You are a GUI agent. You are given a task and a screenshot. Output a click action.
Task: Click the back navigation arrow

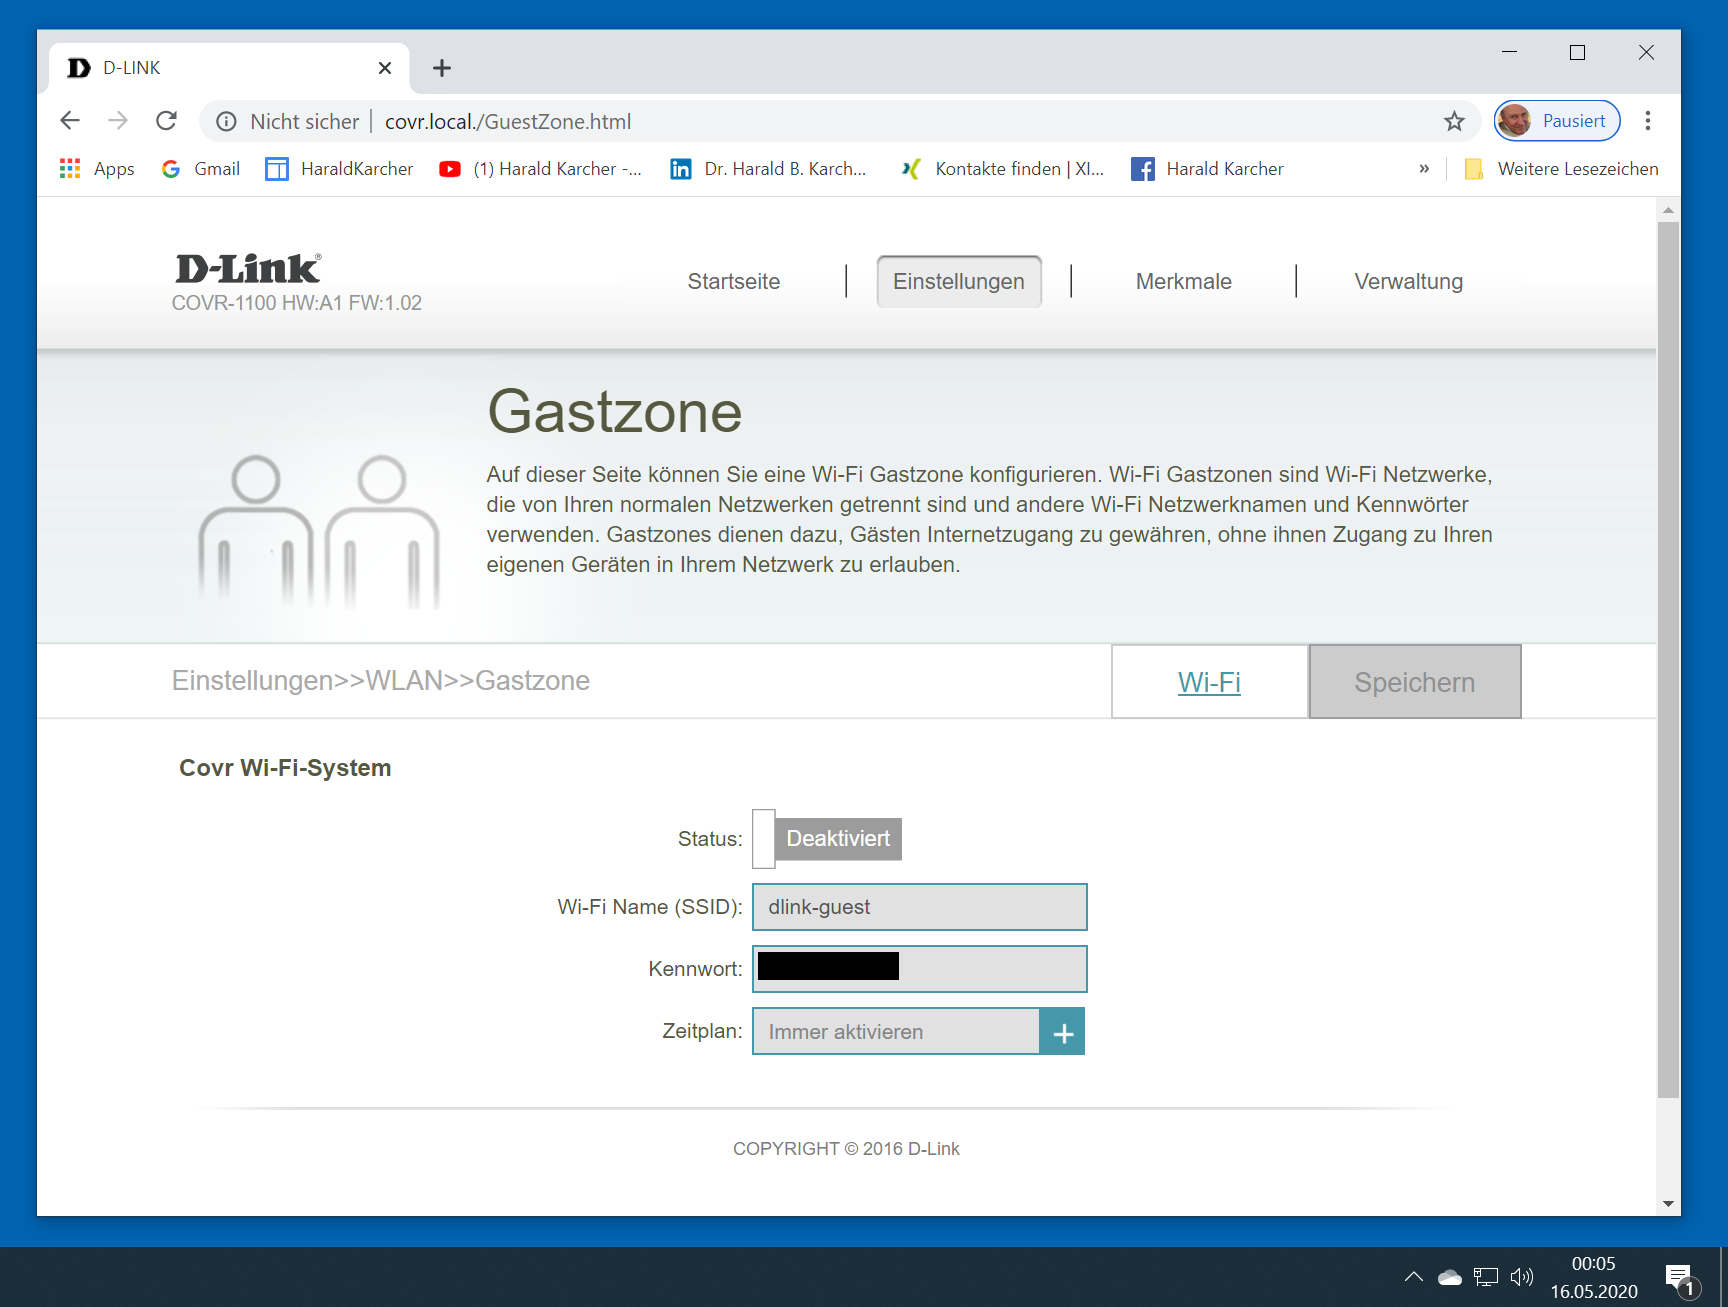70,121
